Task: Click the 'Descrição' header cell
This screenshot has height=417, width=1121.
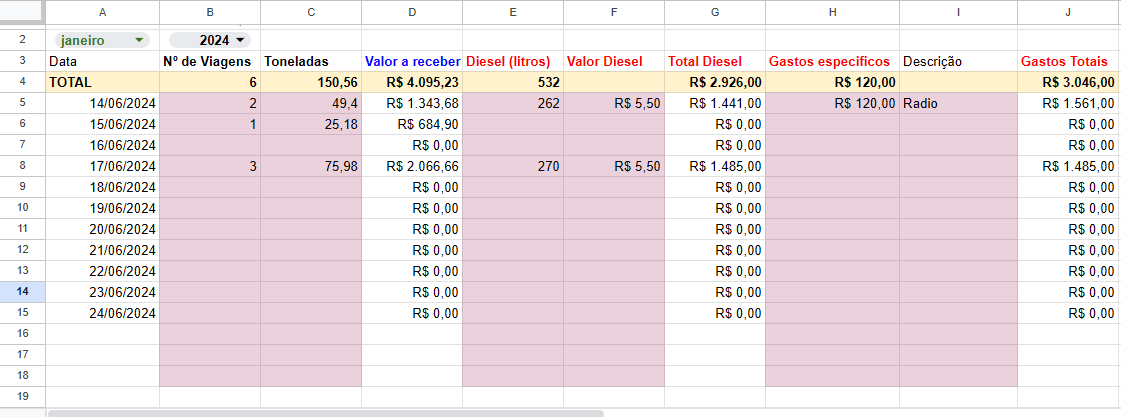Action: [958, 62]
